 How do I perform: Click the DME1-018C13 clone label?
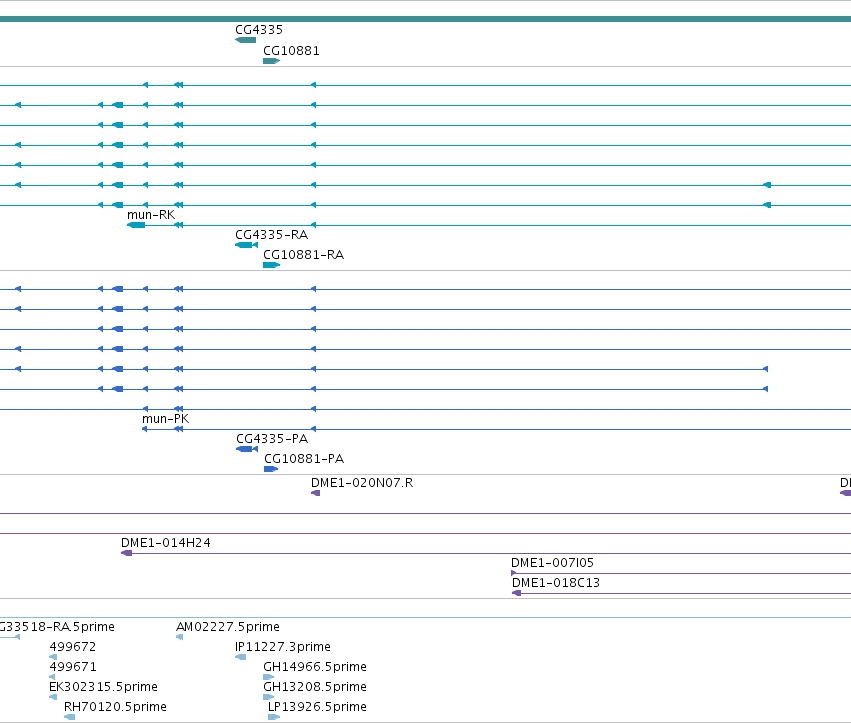556,583
